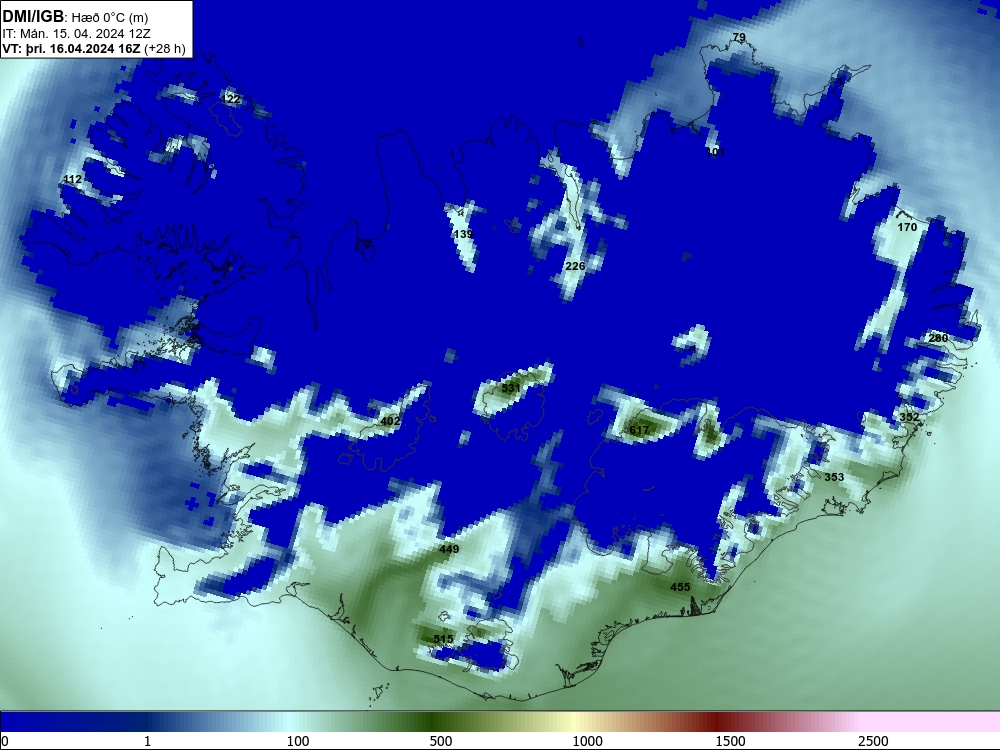Click the map value '139'
This screenshot has width=1000, height=750.
463,234
